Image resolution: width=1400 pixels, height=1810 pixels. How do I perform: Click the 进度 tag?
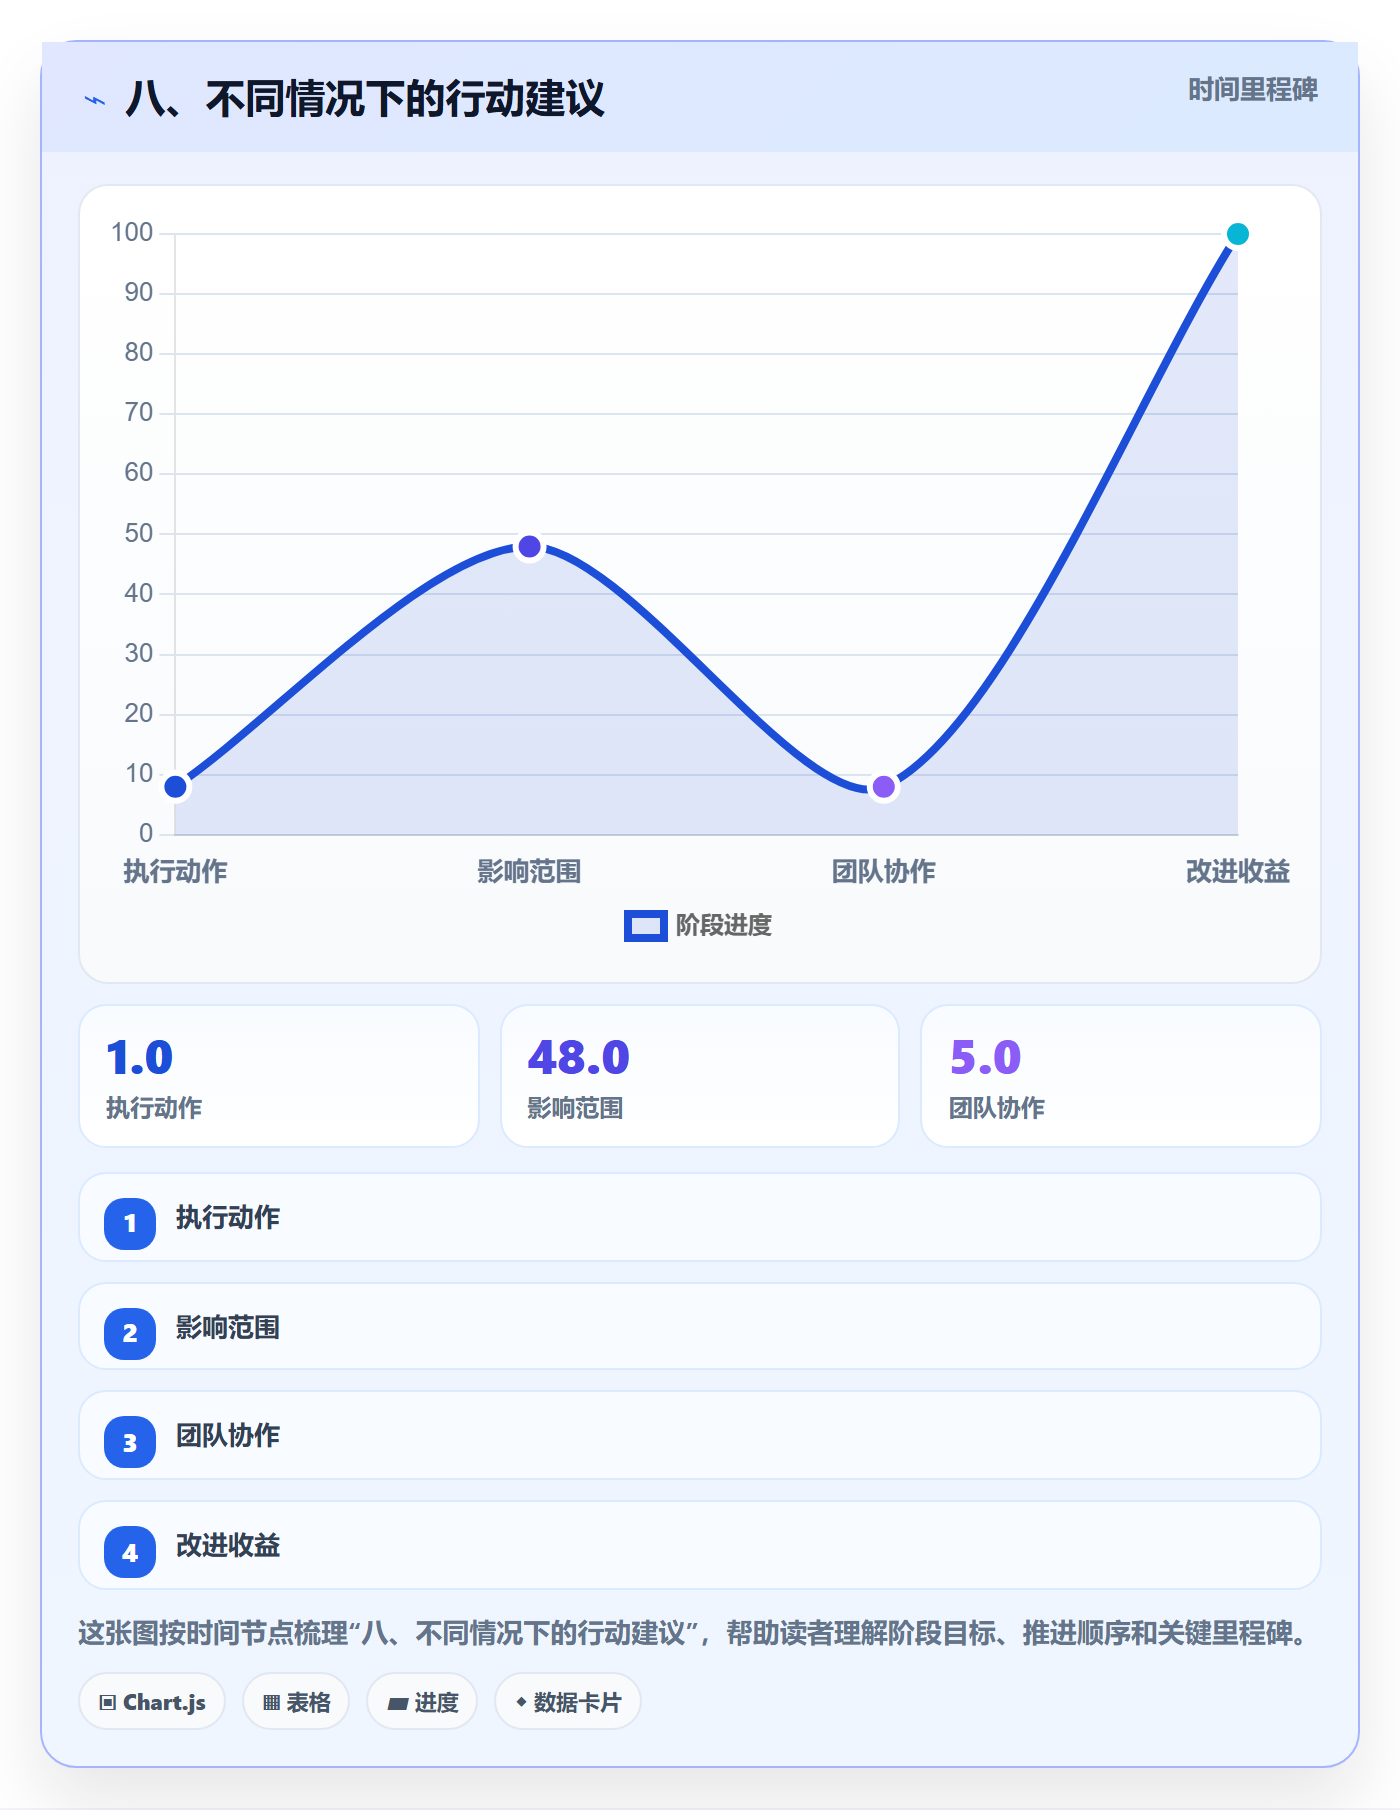click(422, 1701)
